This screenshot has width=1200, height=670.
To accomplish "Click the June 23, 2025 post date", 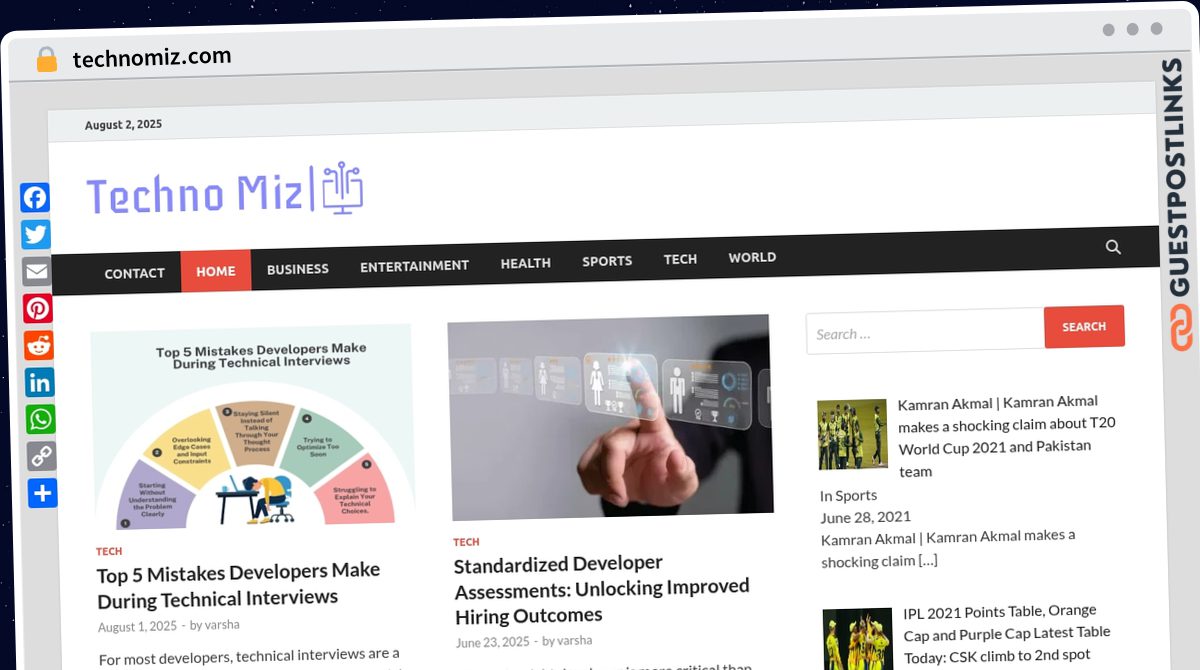I will click(493, 643).
